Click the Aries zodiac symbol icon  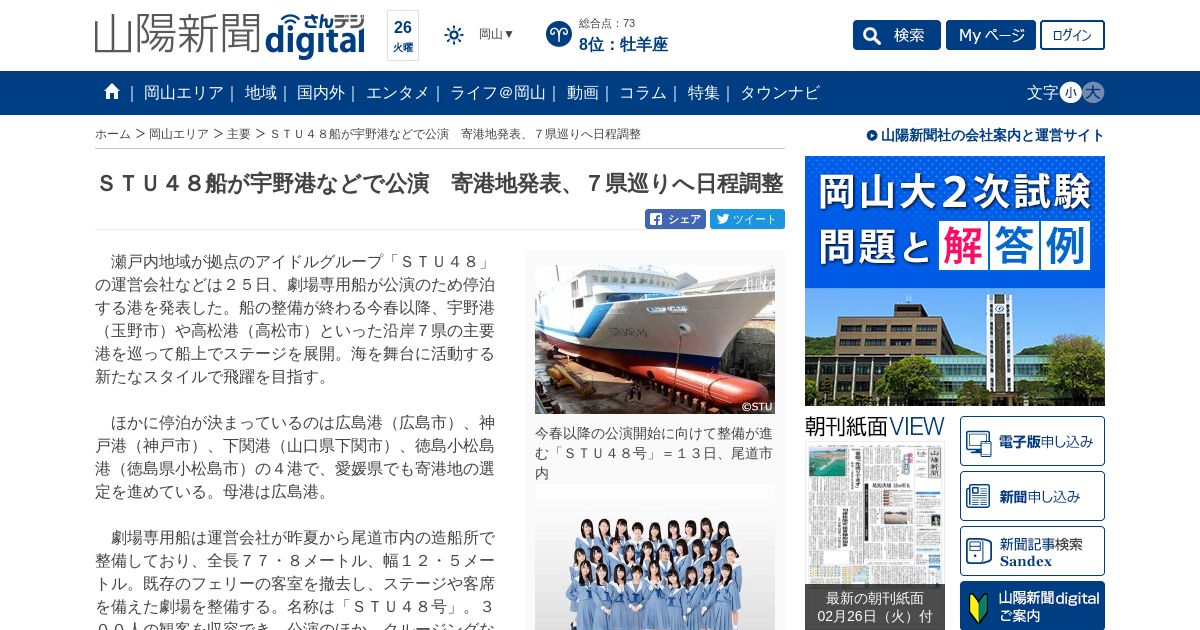click(559, 34)
